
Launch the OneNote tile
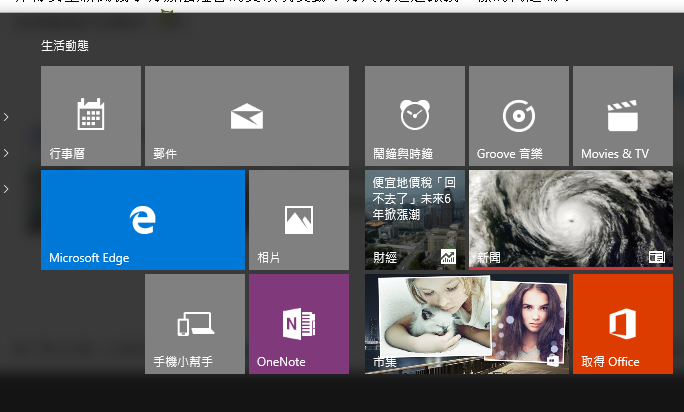299,324
